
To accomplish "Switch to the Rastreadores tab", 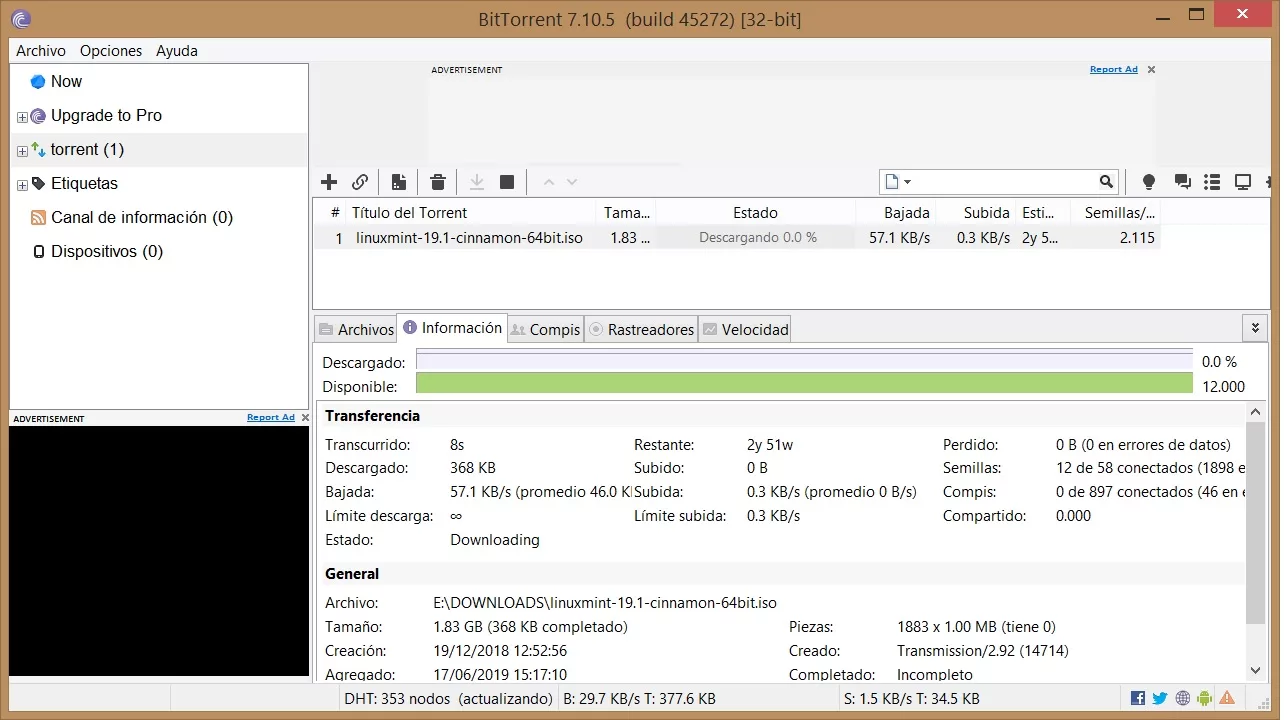I will [x=641, y=329].
